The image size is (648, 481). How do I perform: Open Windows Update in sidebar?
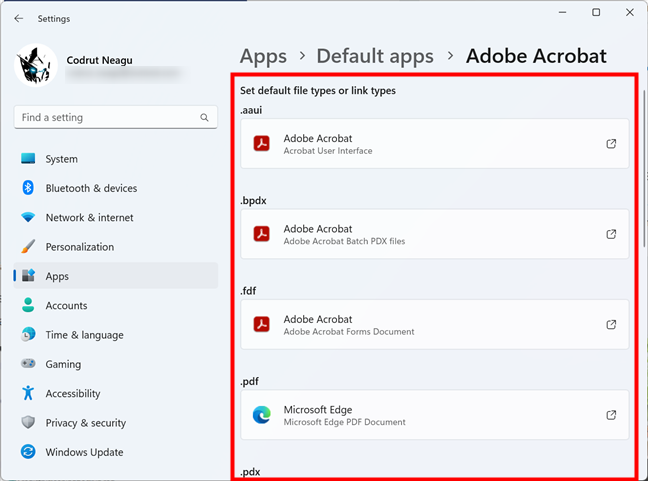(83, 452)
